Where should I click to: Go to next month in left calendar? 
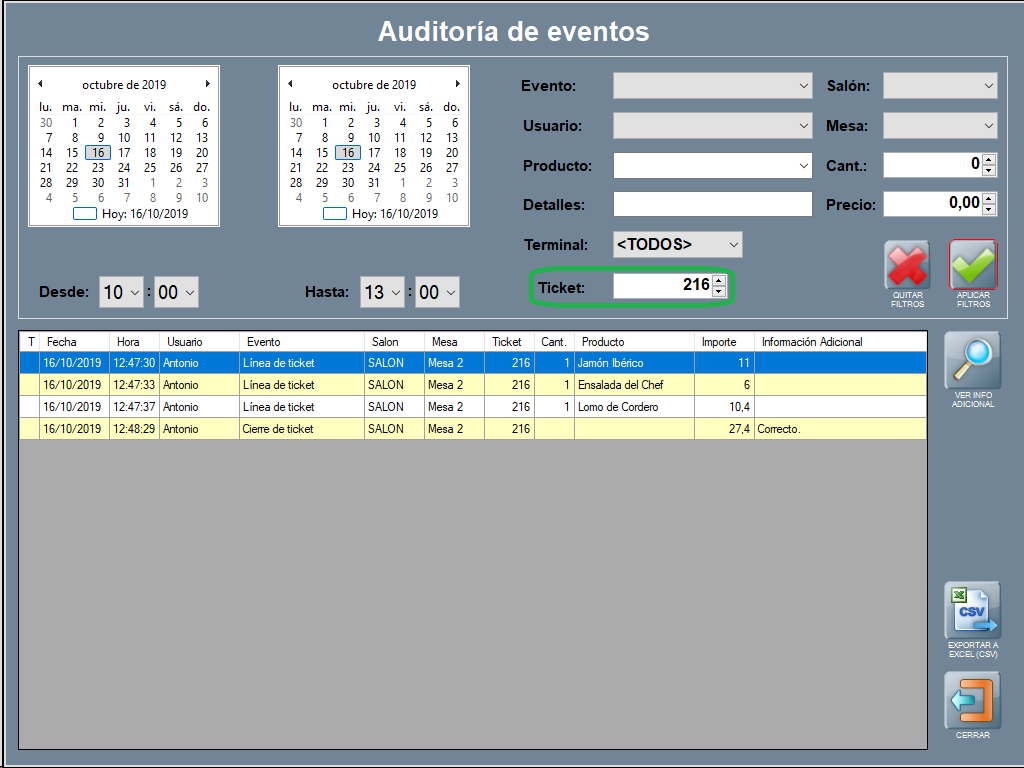click(208, 84)
